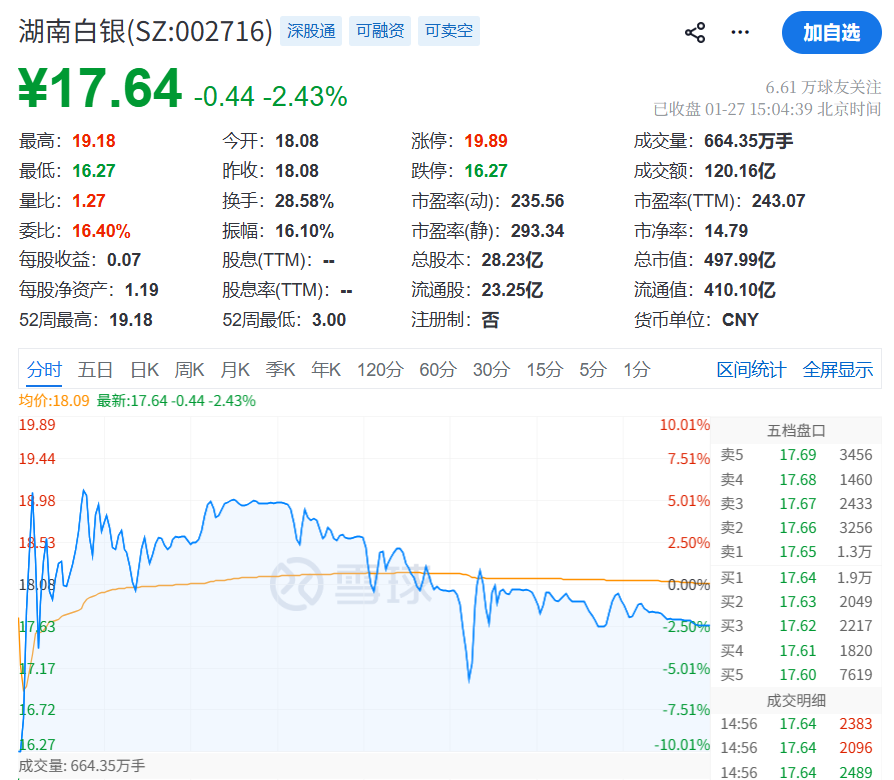Open the more options "..." menu
Screen dimensions: 894x780
pos(739,31)
